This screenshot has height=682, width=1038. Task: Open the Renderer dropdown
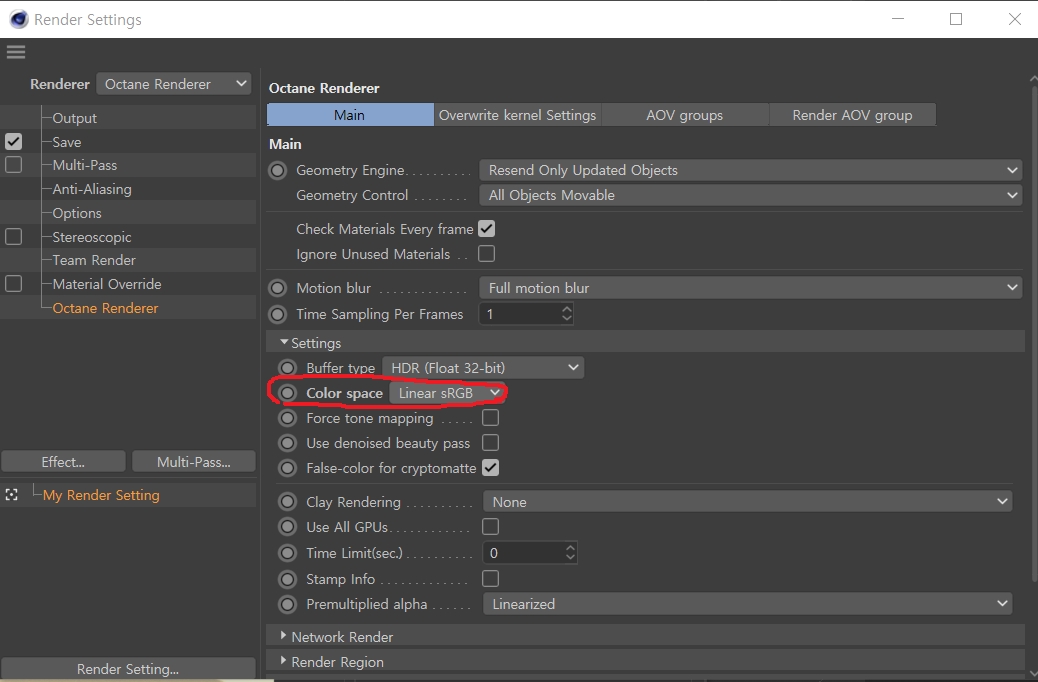pos(173,84)
